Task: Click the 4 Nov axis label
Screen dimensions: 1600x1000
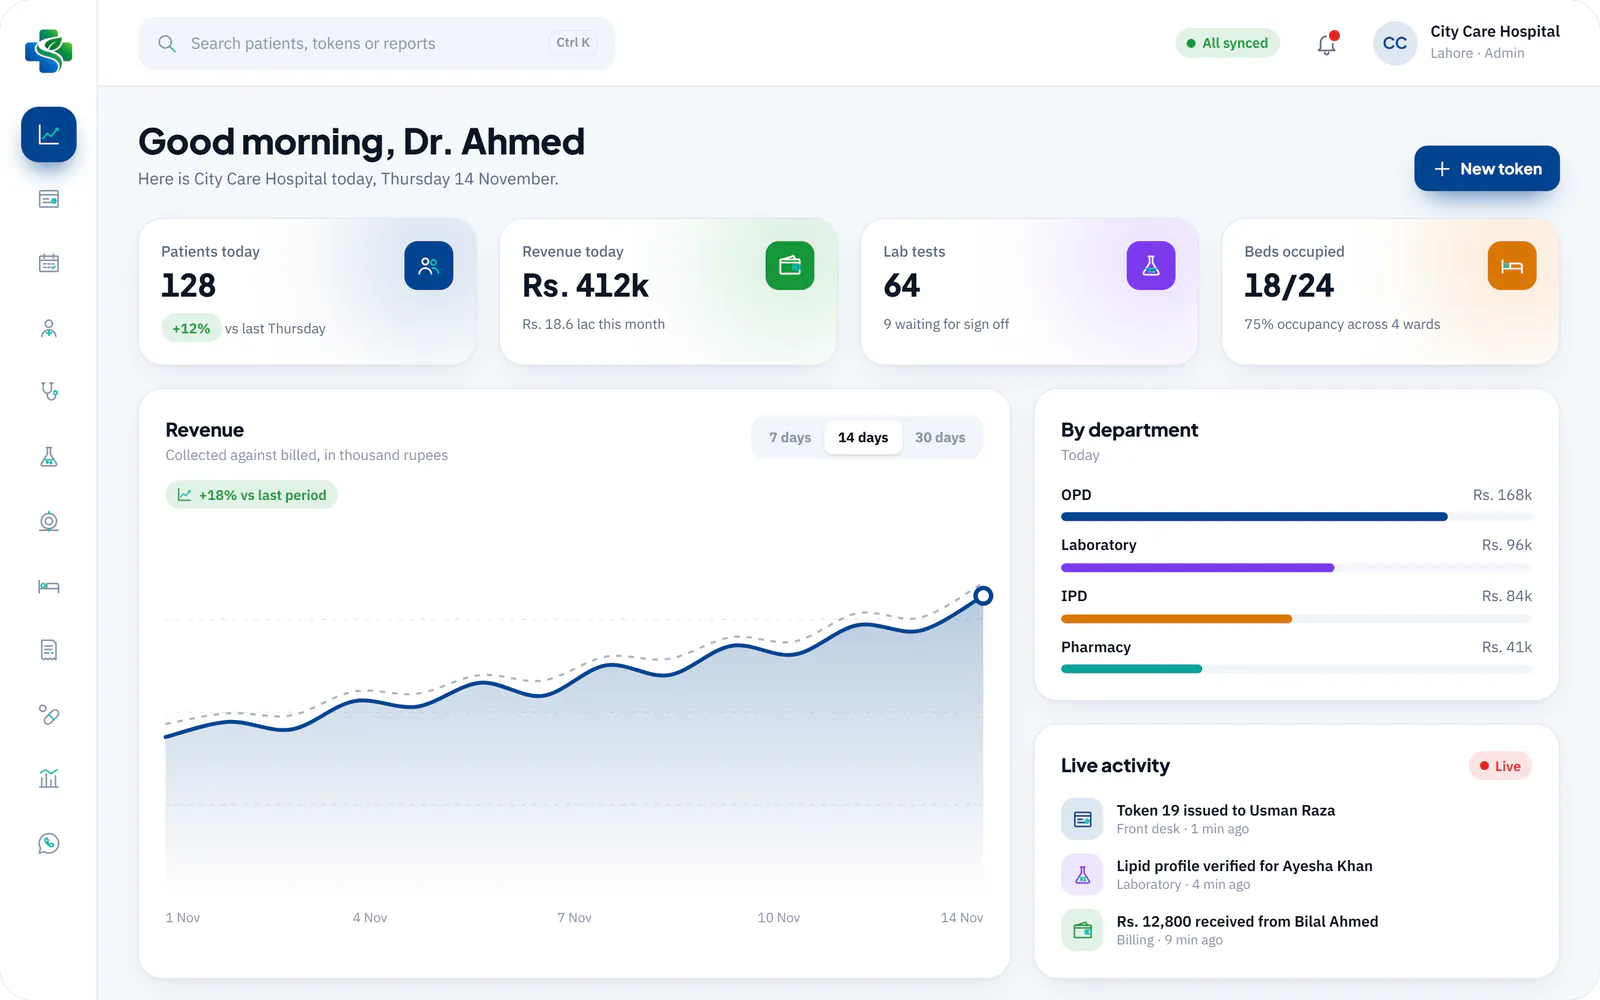Action: [x=369, y=918]
